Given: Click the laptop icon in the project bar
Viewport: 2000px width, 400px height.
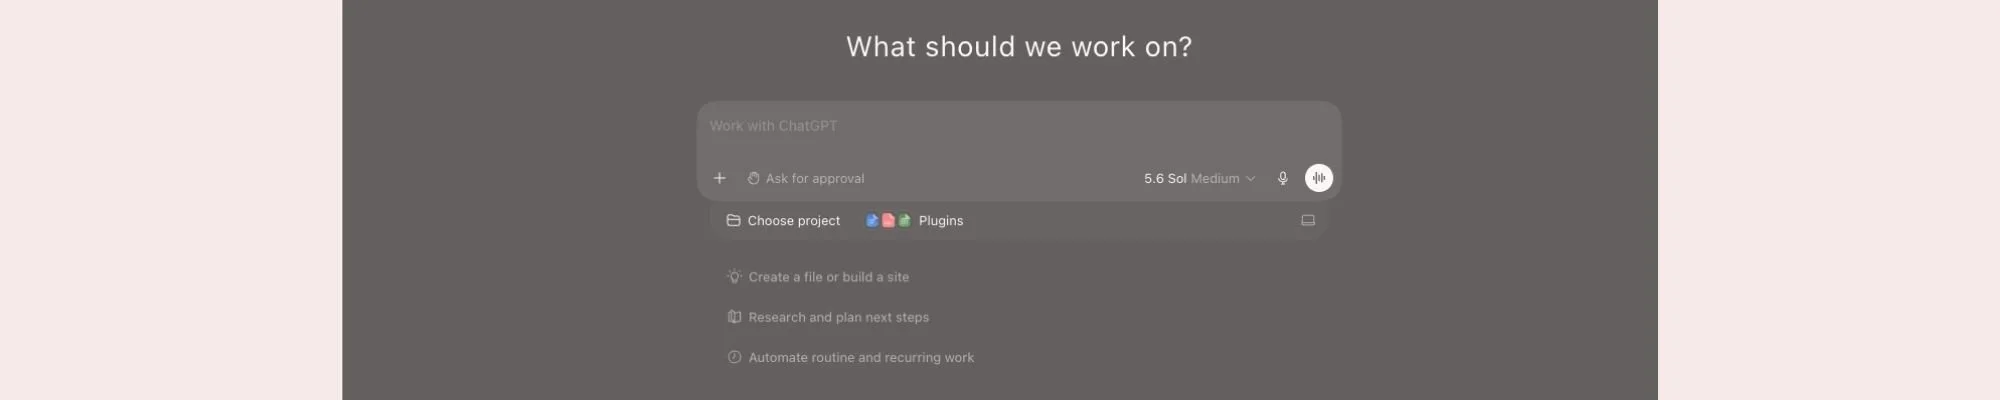Looking at the screenshot, I should click(1307, 220).
